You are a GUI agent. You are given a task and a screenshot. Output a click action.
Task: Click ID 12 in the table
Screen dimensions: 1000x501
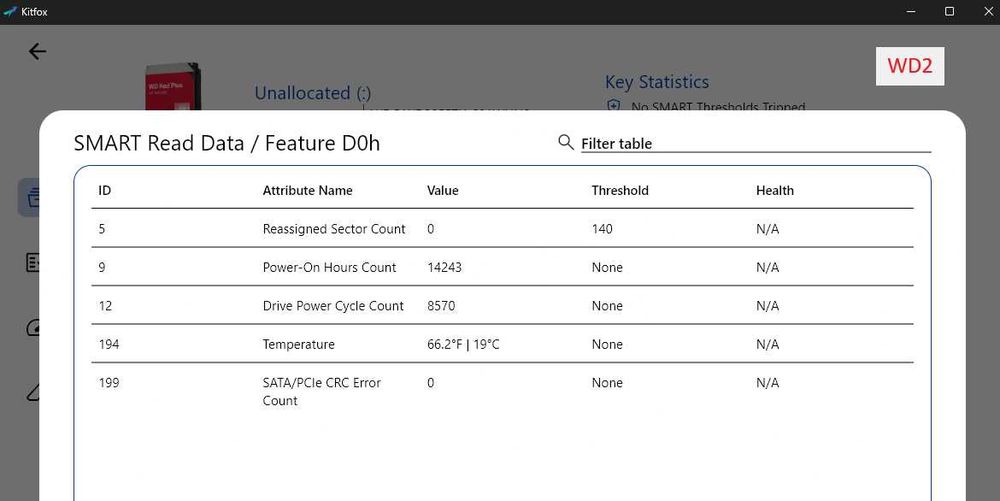coord(105,305)
